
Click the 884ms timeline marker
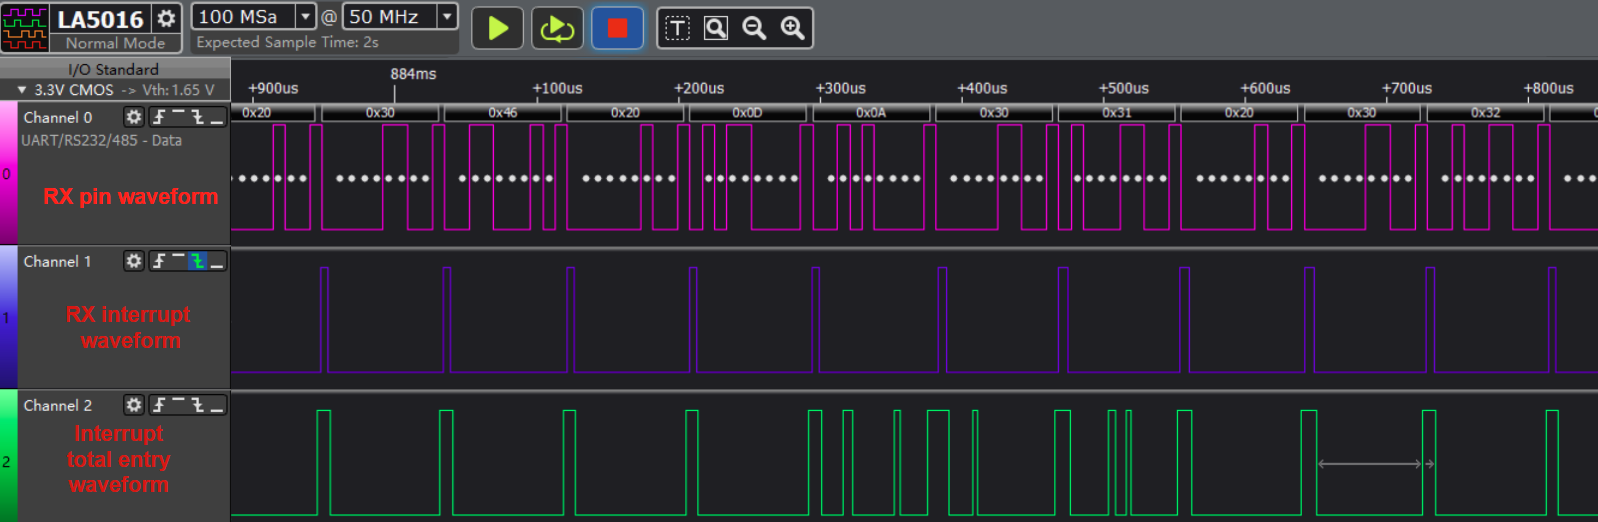[x=413, y=74]
